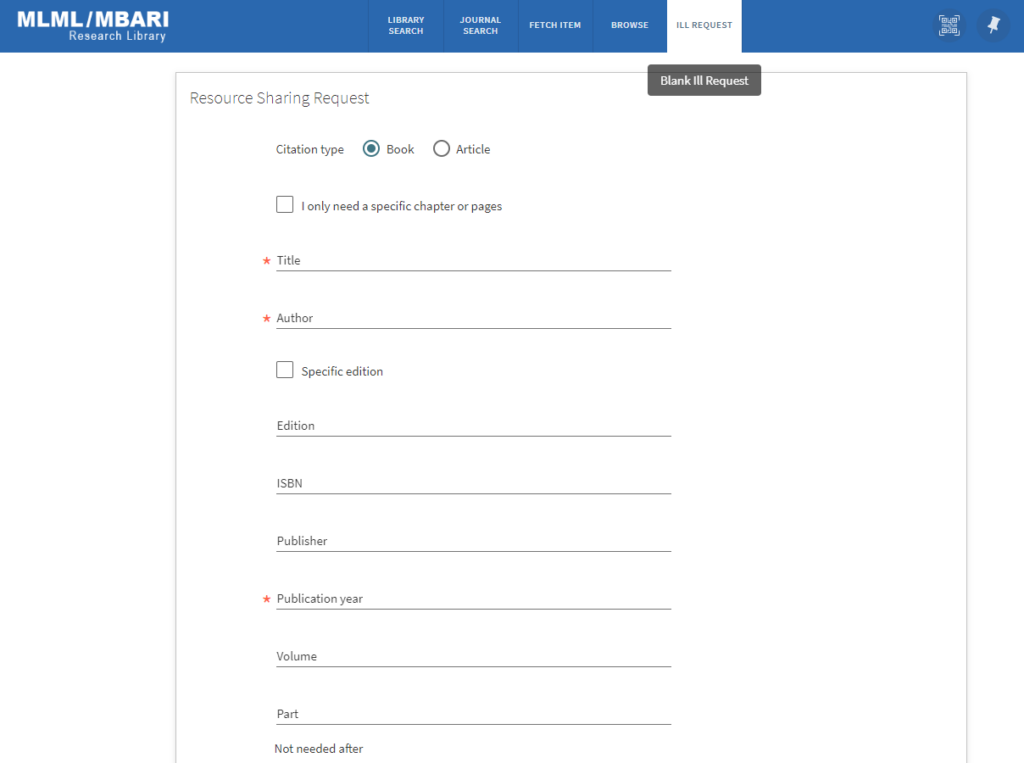Viewport: 1024px width, 763px height.
Task: Go to Journal Search
Action: click(480, 26)
